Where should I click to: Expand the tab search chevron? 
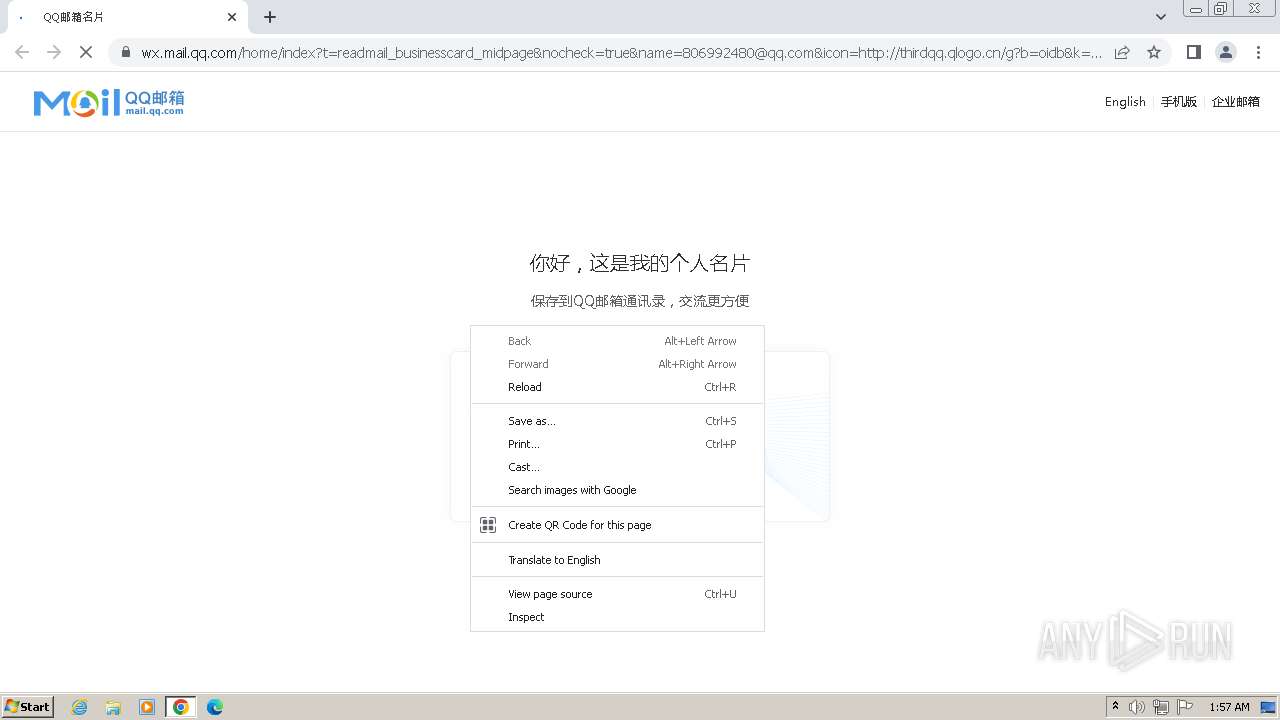pyautogui.click(x=1161, y=17)
